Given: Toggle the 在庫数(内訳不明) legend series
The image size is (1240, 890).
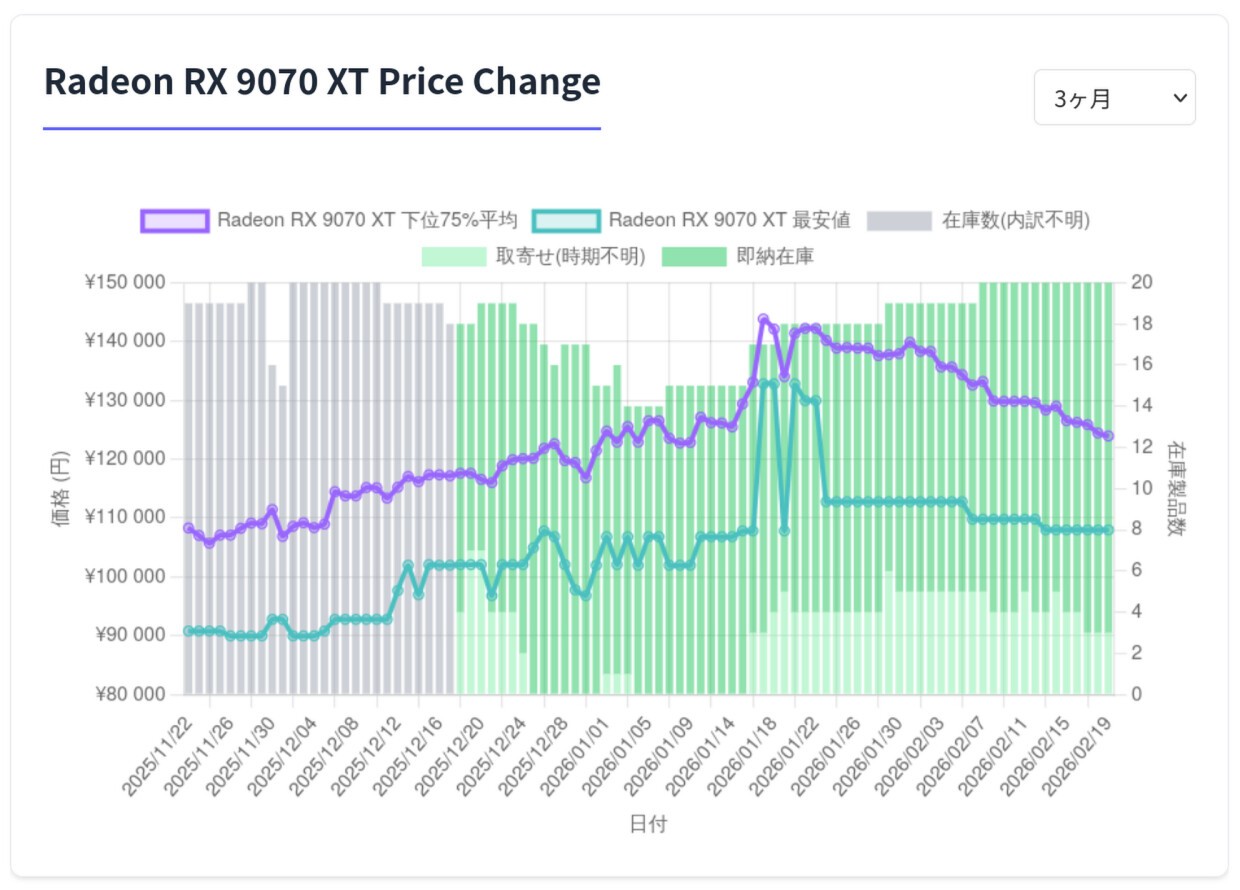Looking at the screenshot, I should tap(1016, 220).
